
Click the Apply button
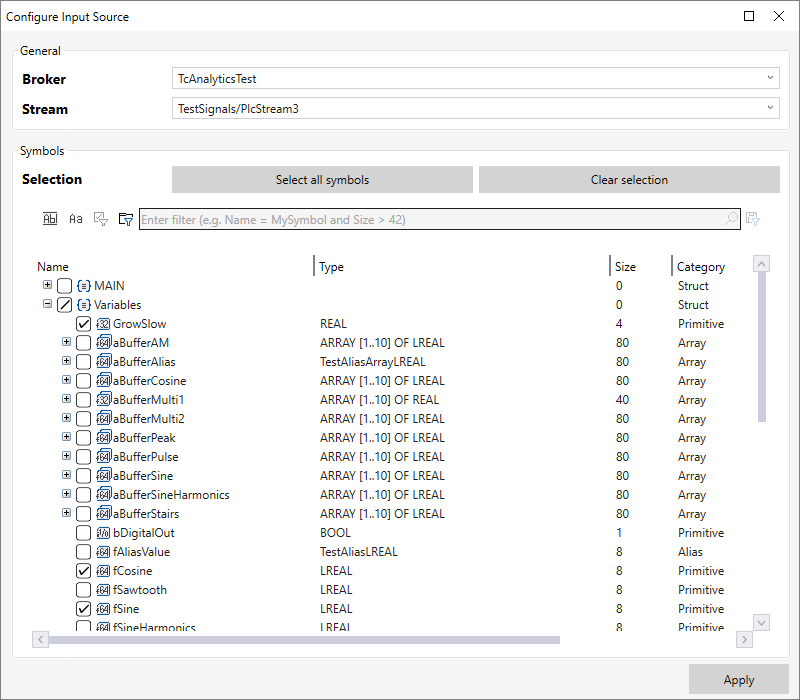pos(739,680)
